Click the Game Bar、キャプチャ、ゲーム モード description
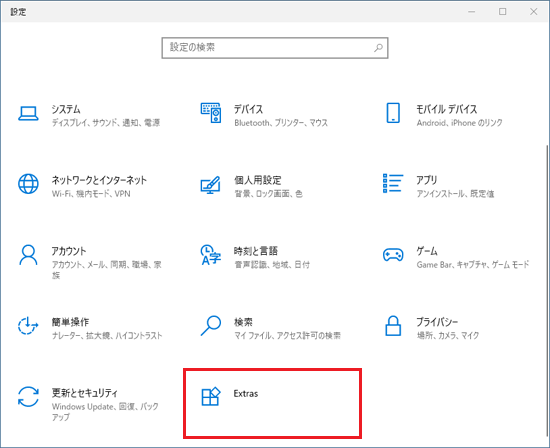 click(x=473, y=265)
